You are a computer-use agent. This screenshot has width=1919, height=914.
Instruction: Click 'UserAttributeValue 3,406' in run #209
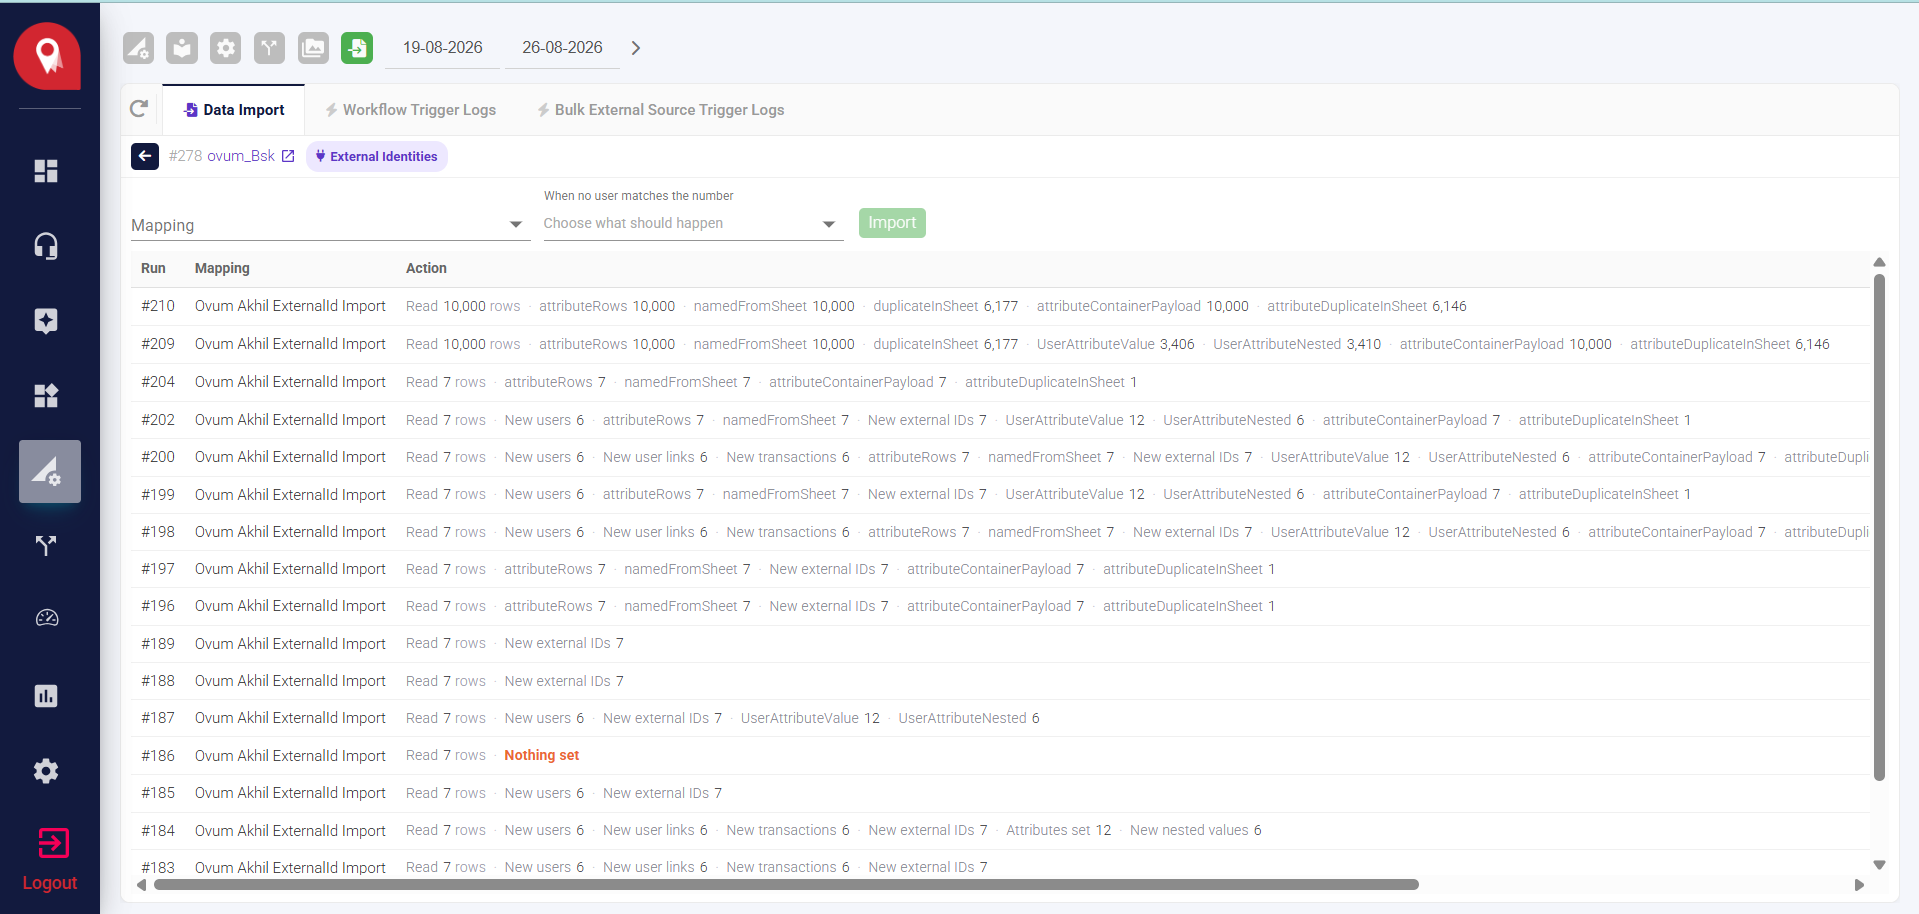[1115, 344]
